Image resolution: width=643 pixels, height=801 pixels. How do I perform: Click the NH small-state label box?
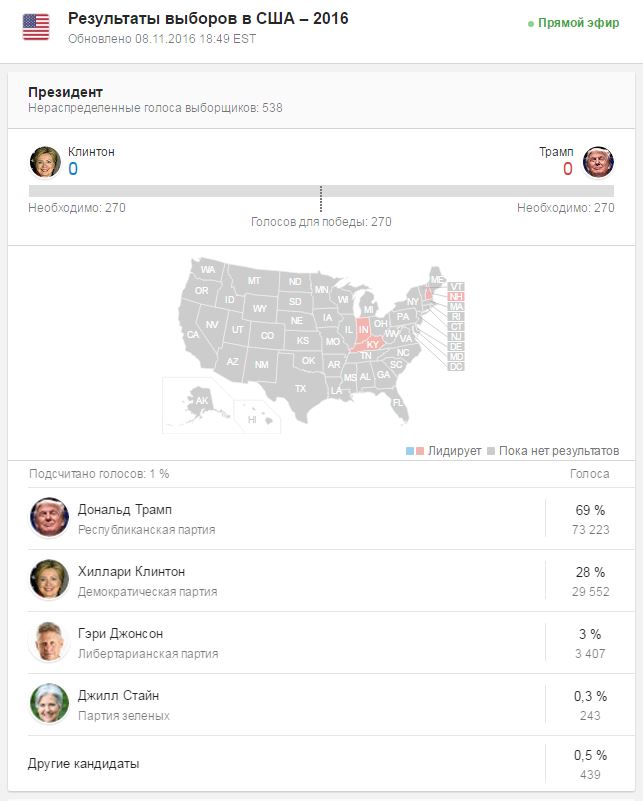456,297
